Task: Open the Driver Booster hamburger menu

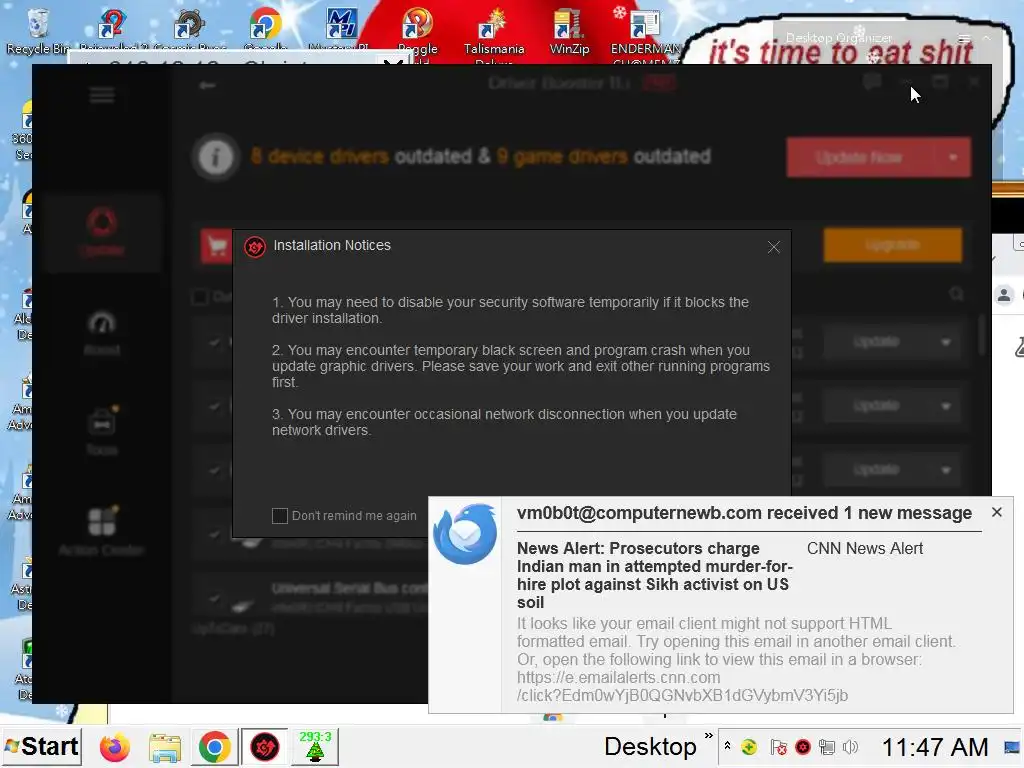Action: pyautogui.click(x=102, y=95)
